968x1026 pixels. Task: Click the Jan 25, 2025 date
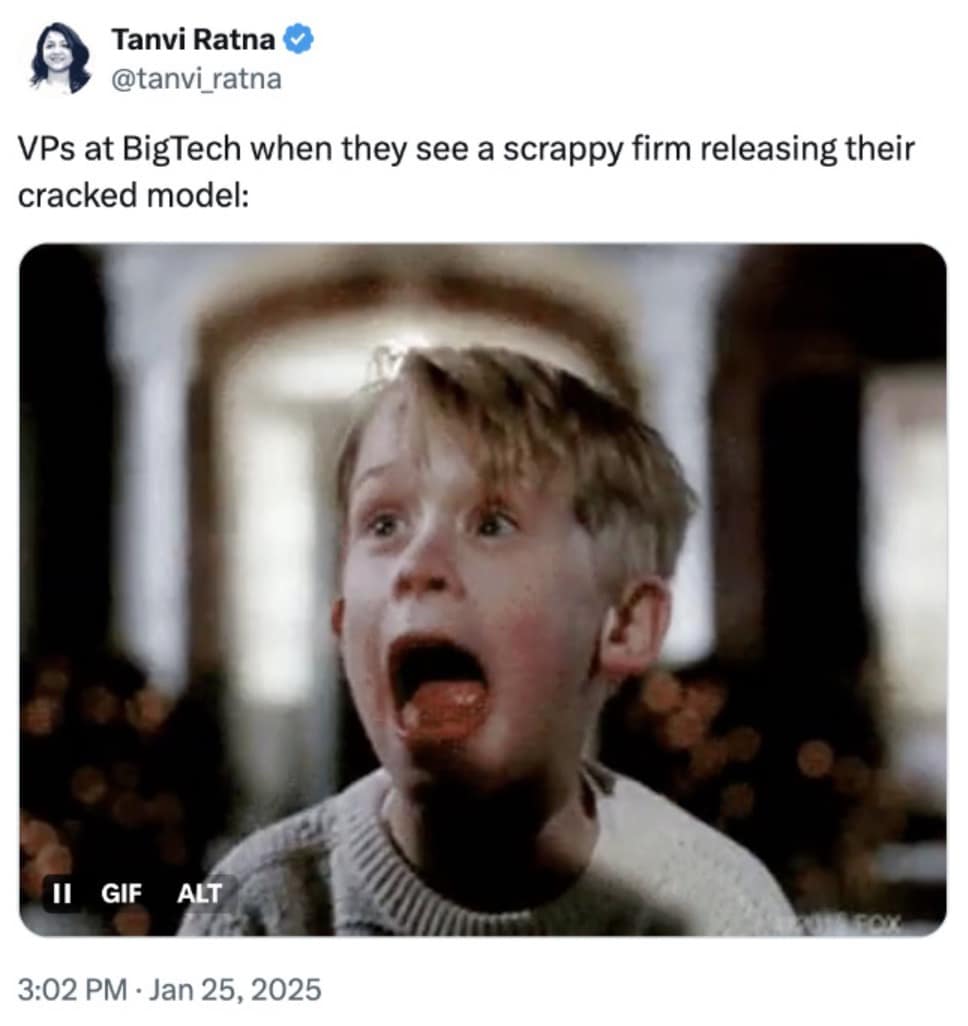[235, 989]
